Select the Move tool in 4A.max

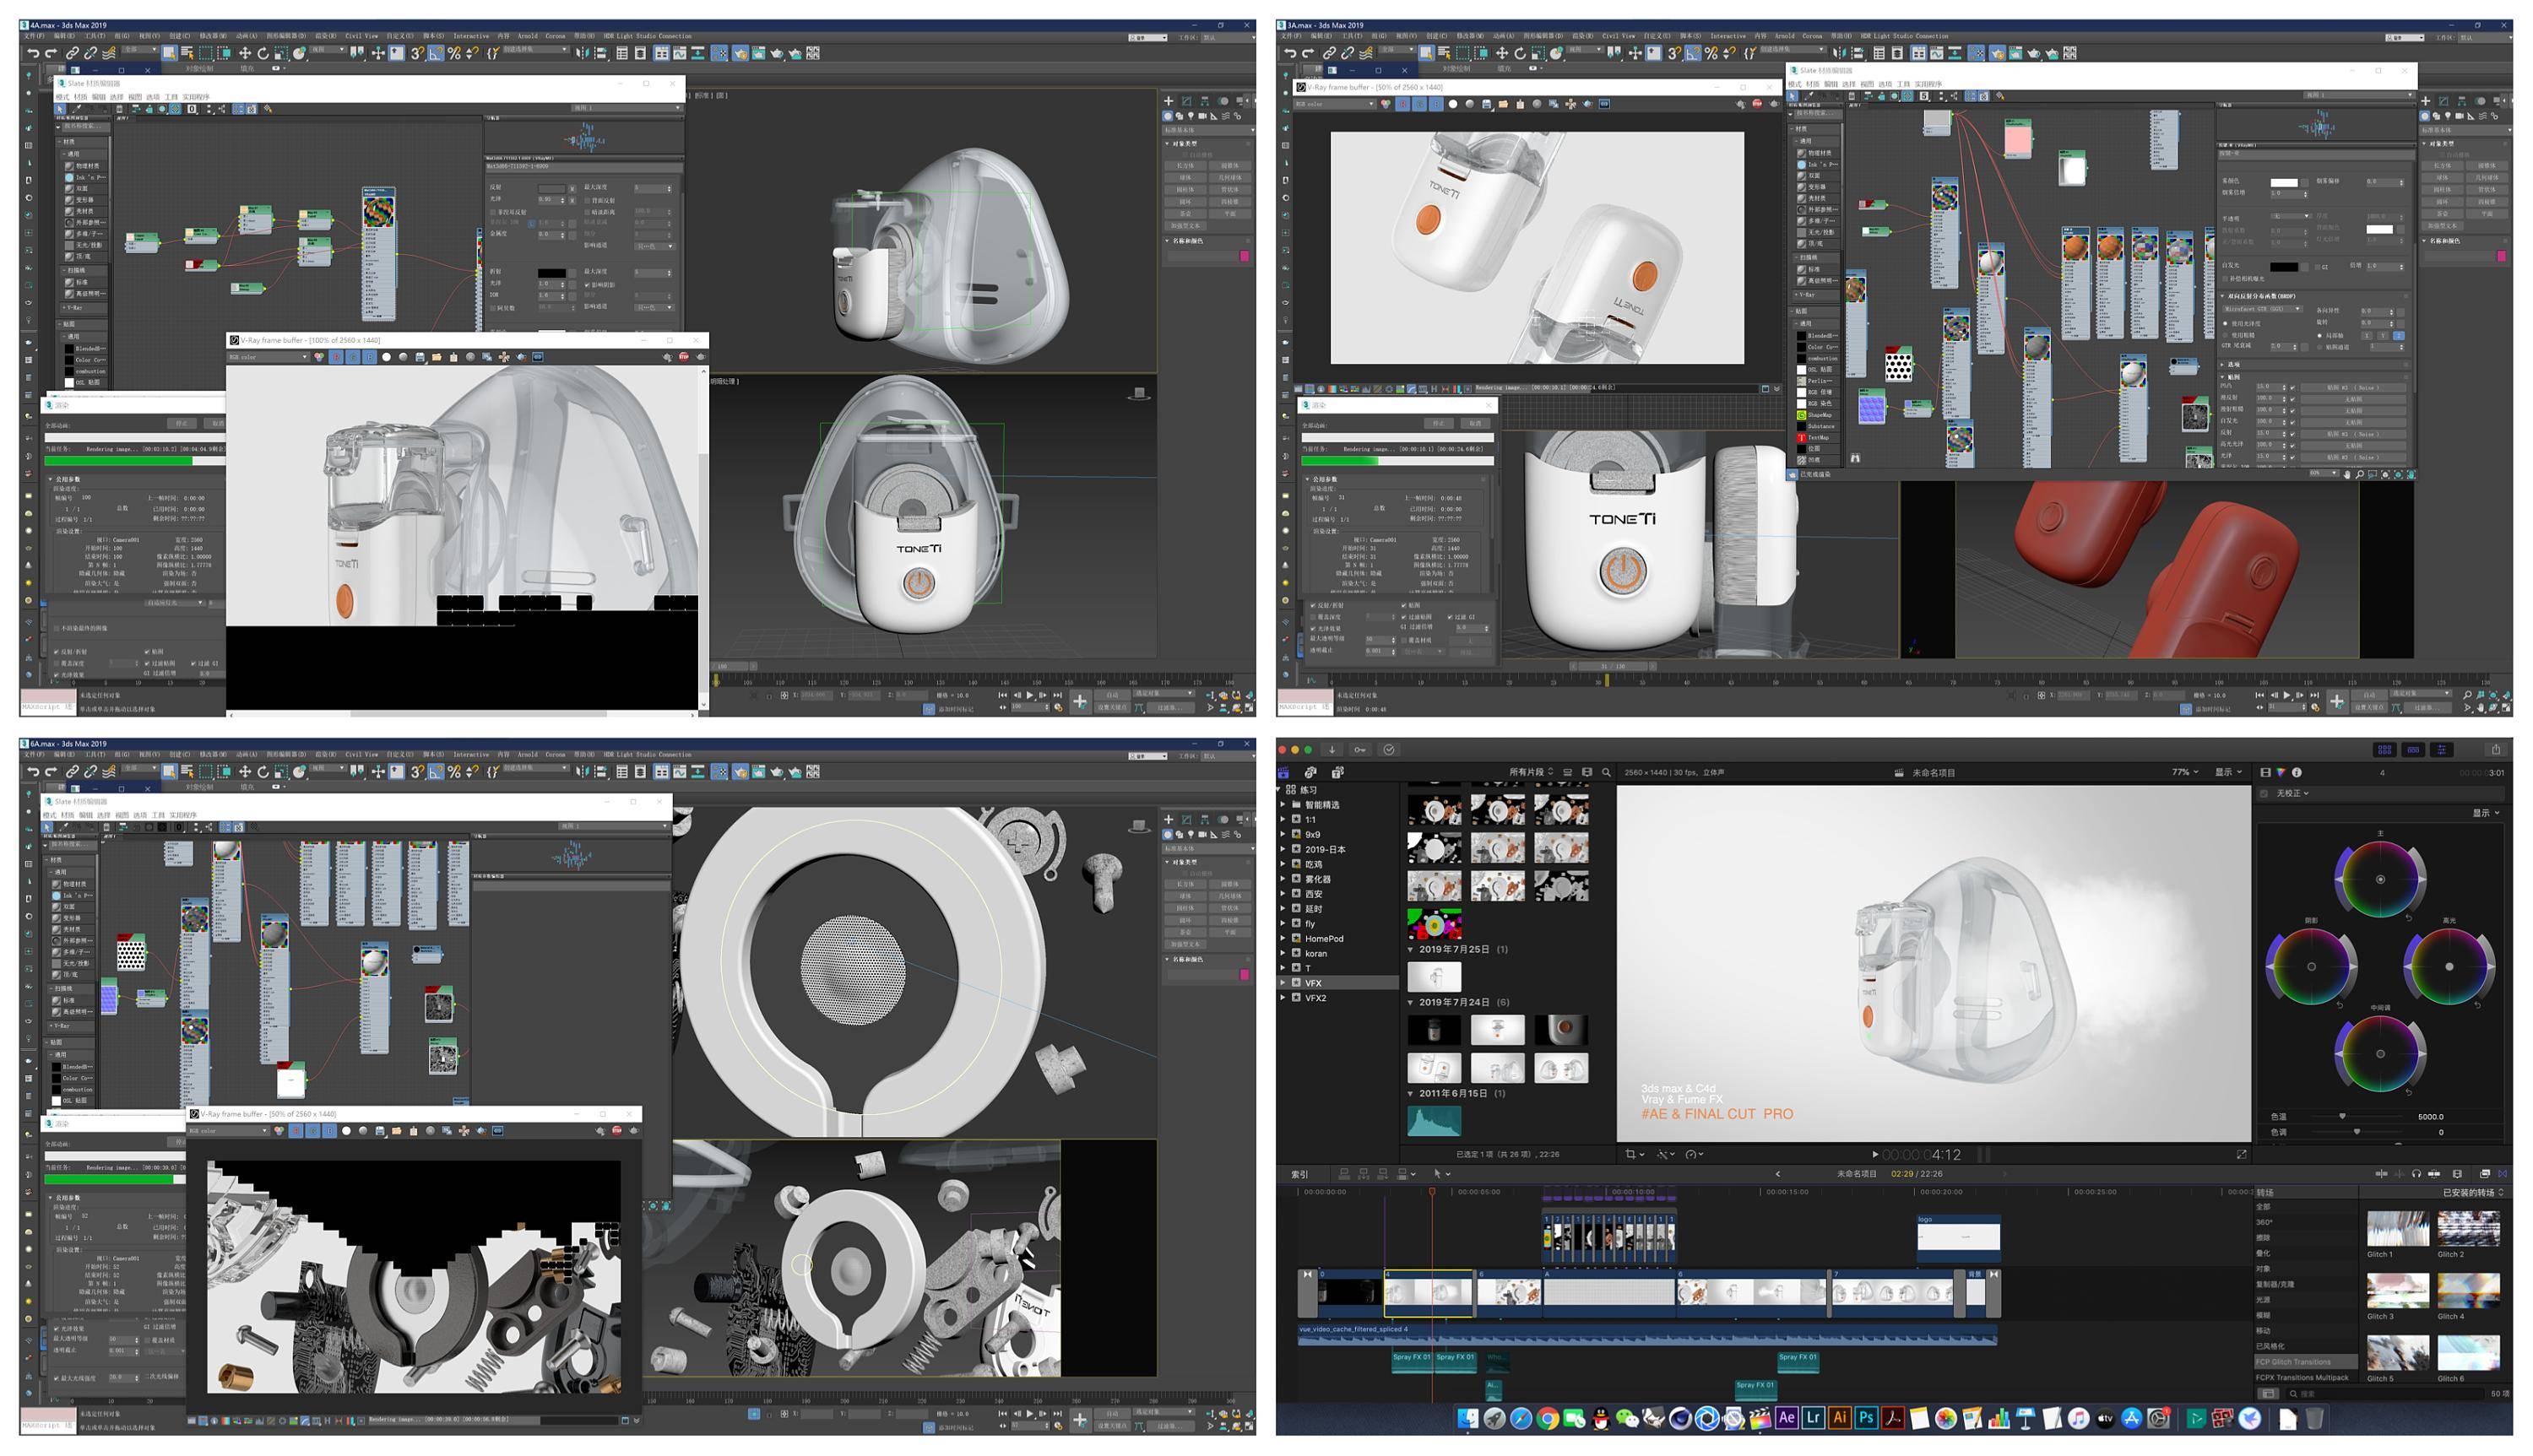[x=244, y=54]
